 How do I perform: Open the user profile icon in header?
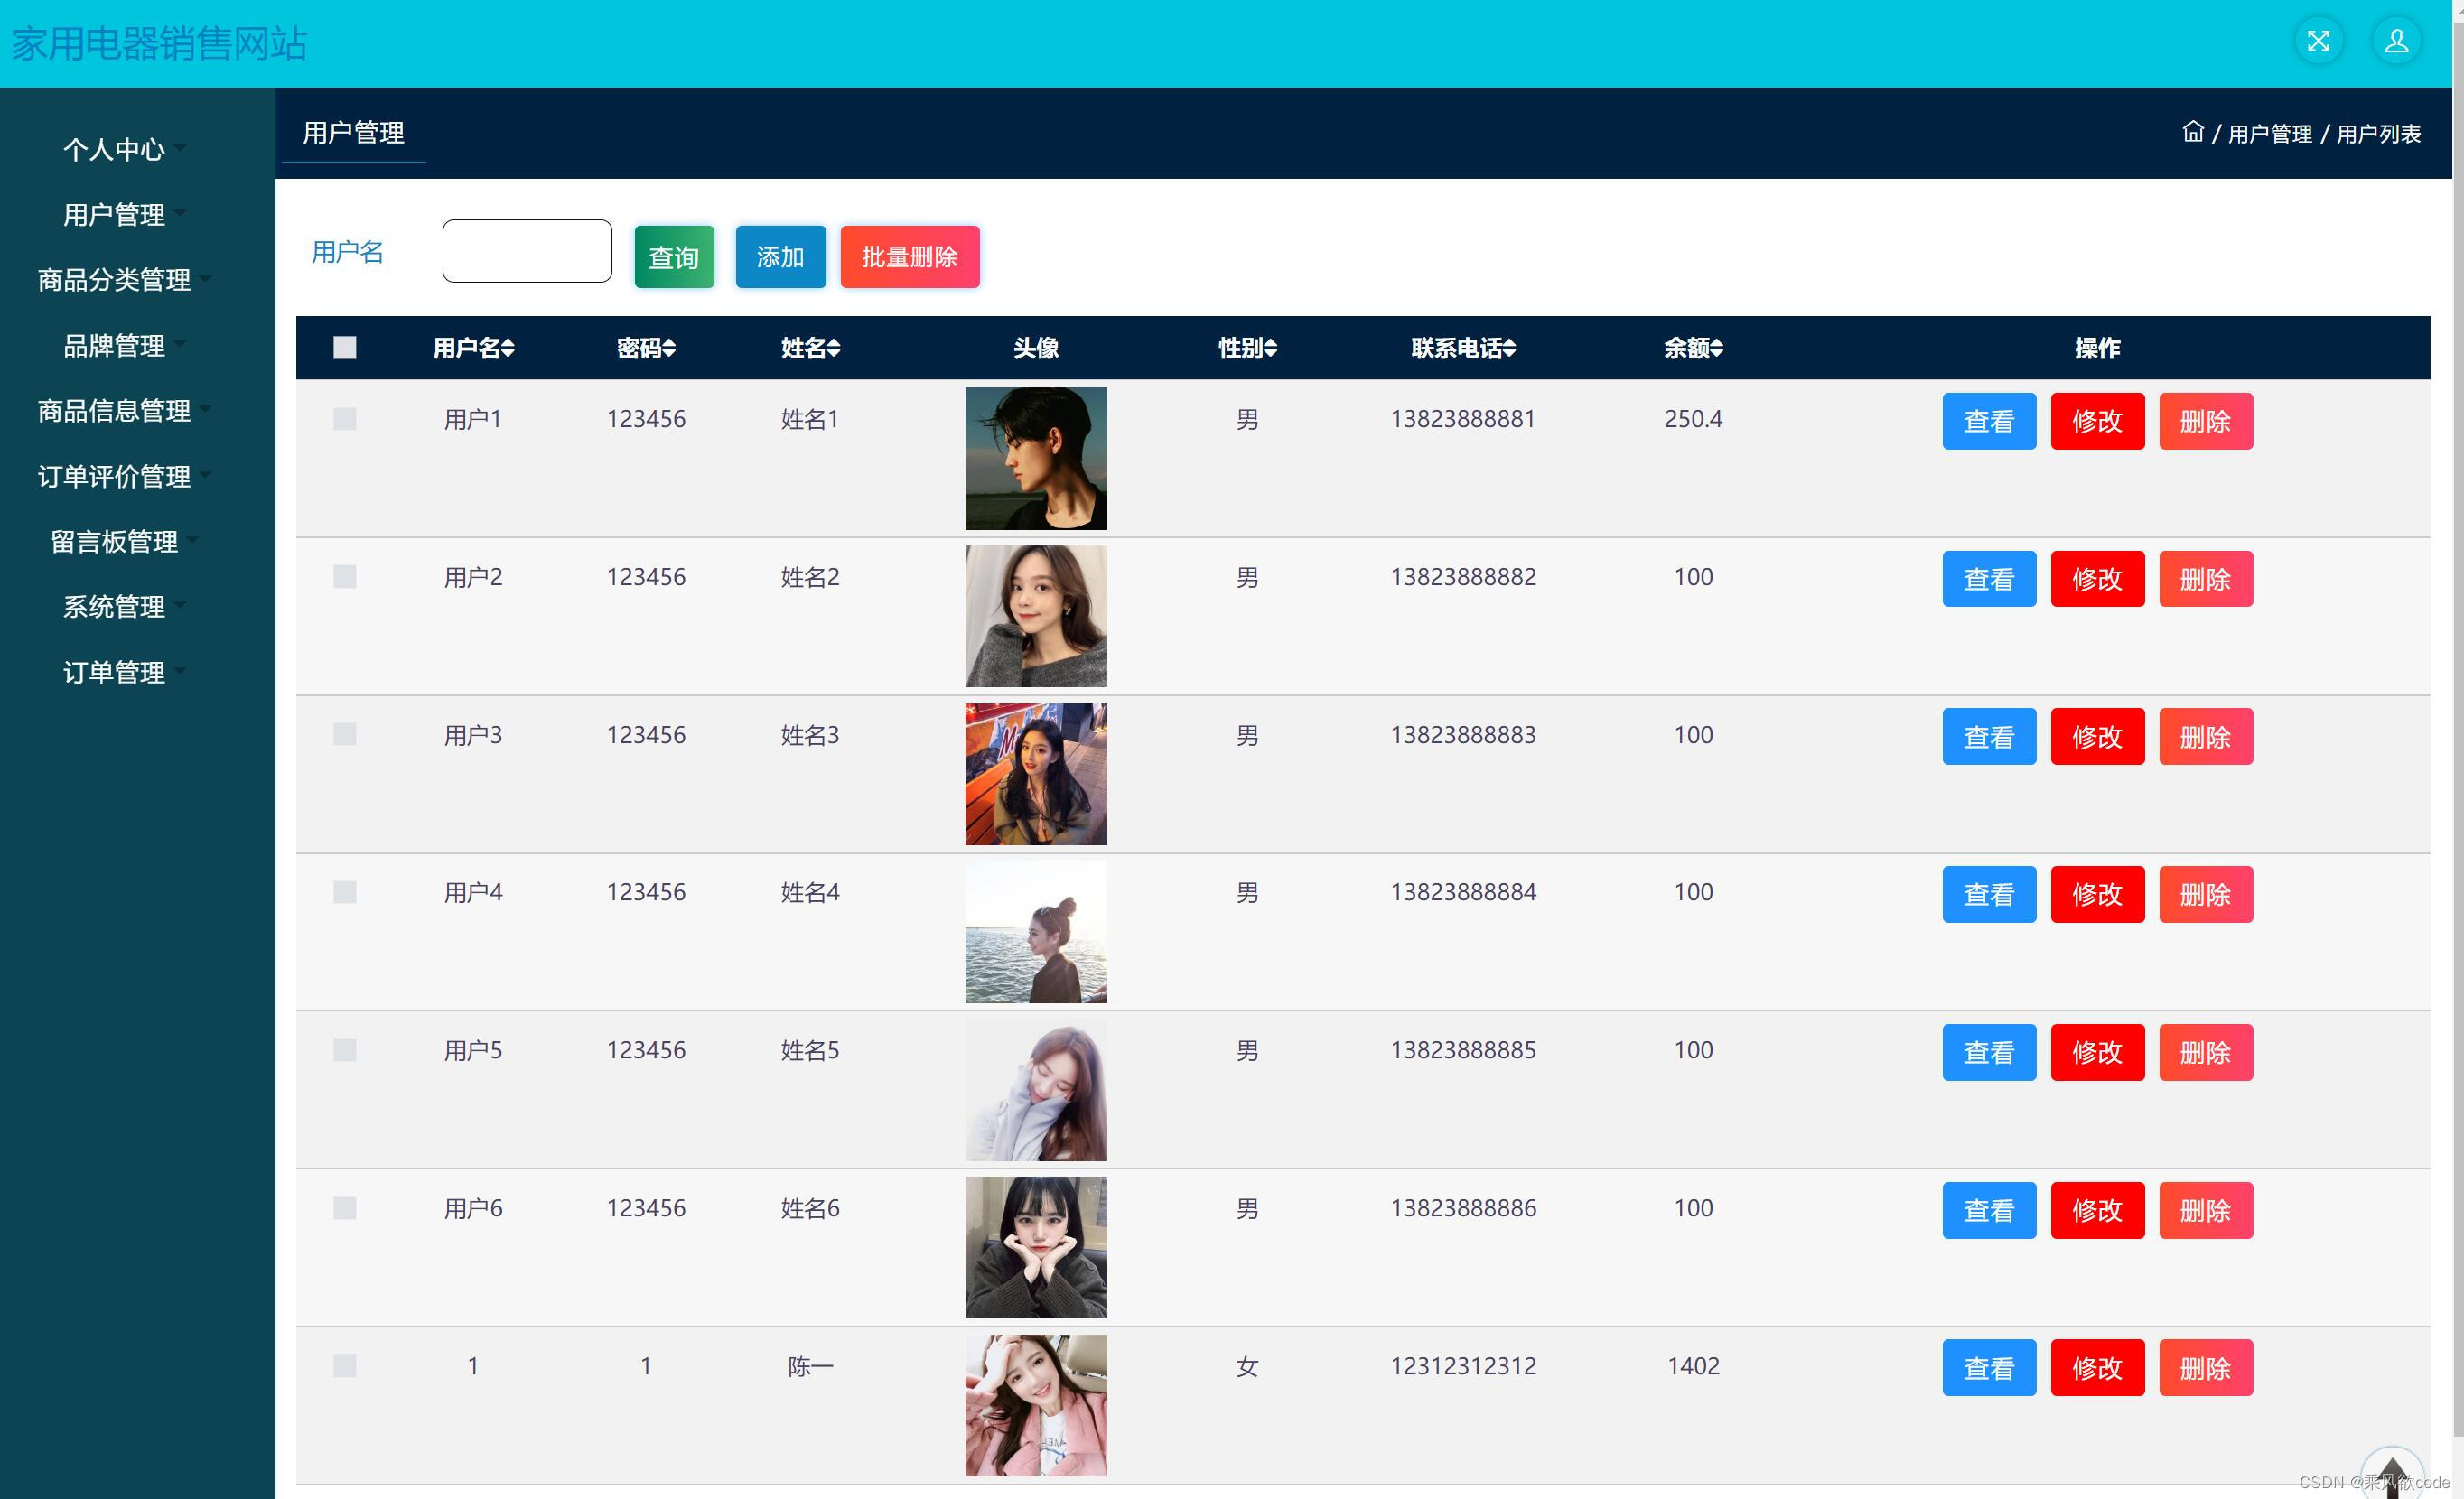(x=2396, y=41)
